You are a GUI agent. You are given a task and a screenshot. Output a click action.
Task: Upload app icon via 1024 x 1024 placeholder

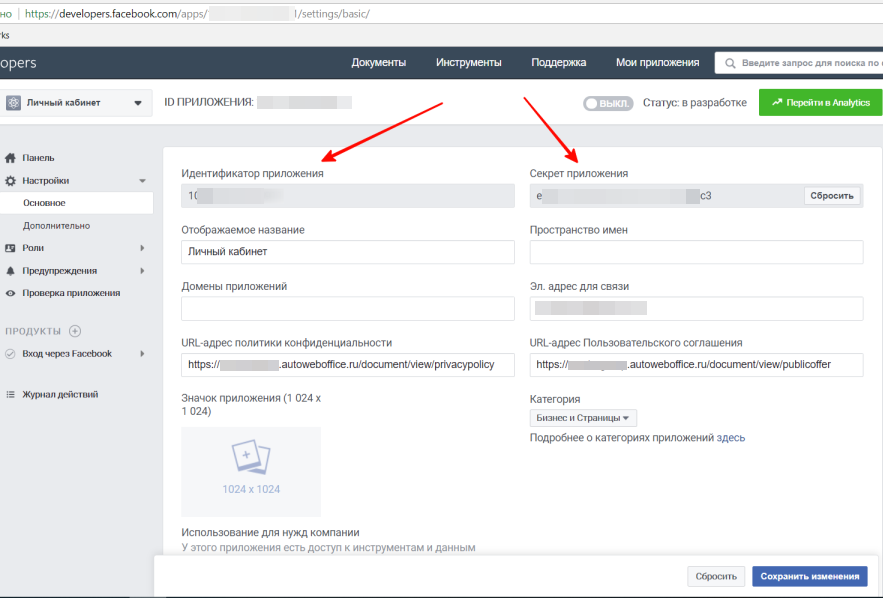(x=251, y=472)
